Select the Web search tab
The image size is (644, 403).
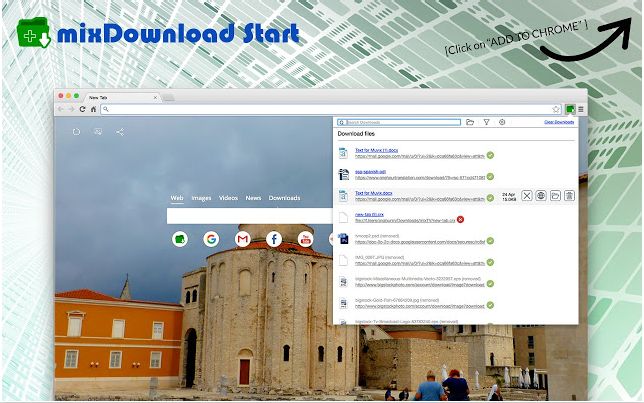(177, 198)
